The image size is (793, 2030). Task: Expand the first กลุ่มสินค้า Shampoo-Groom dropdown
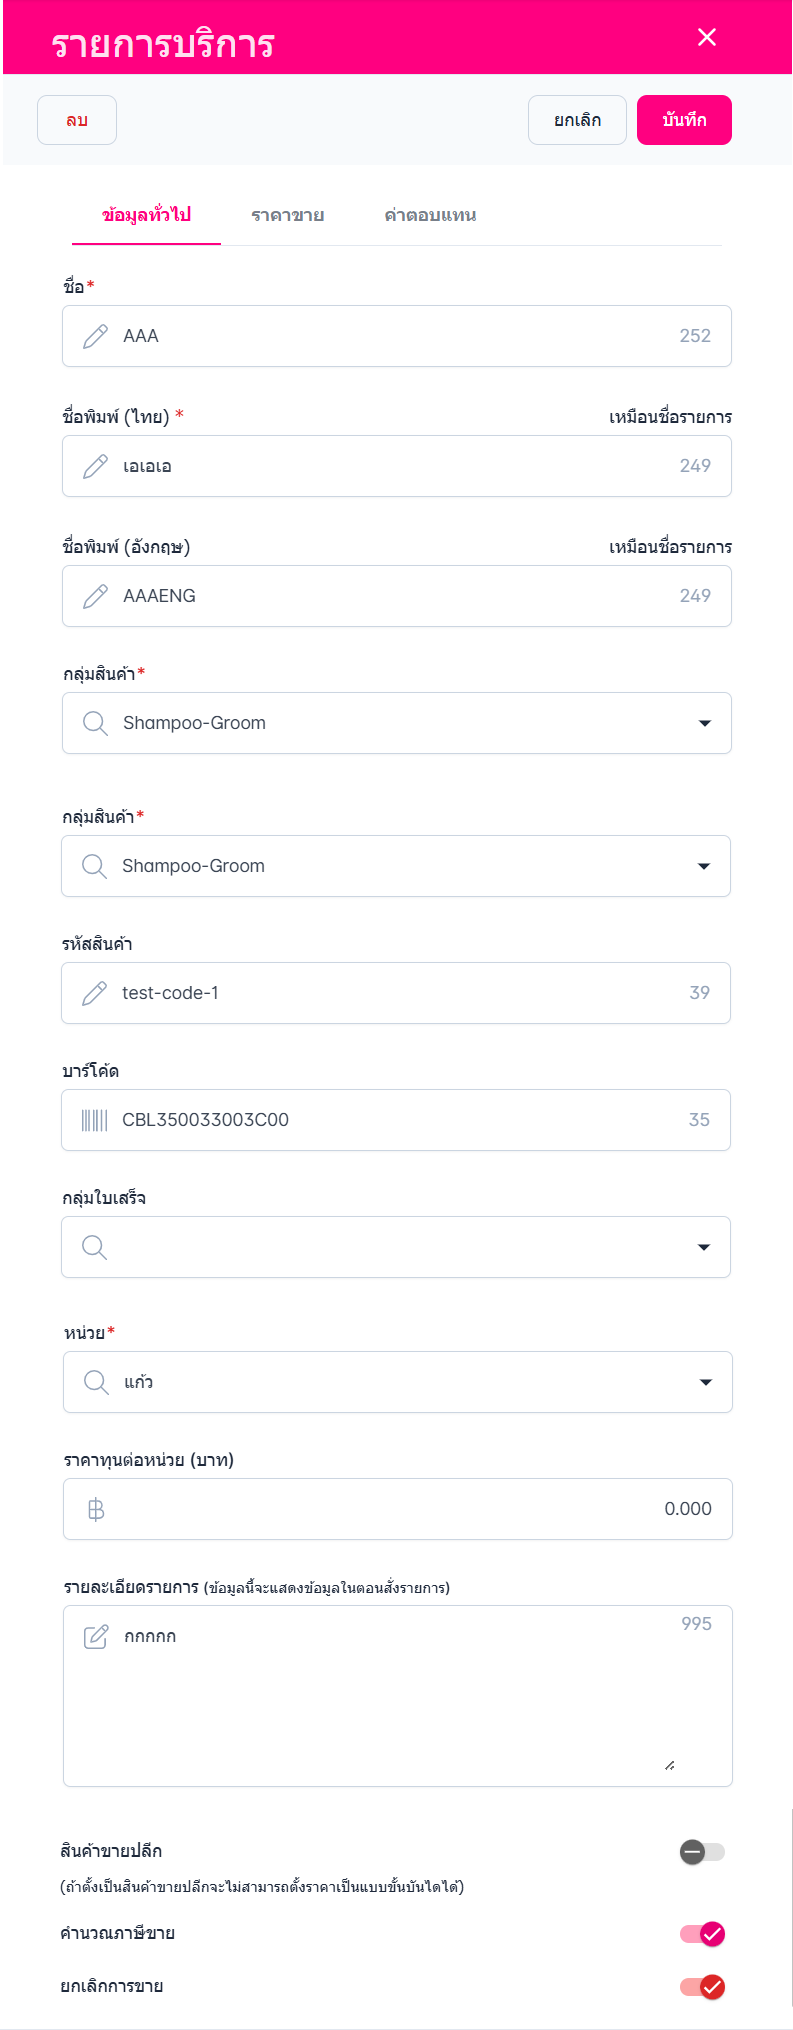(705, 723)
